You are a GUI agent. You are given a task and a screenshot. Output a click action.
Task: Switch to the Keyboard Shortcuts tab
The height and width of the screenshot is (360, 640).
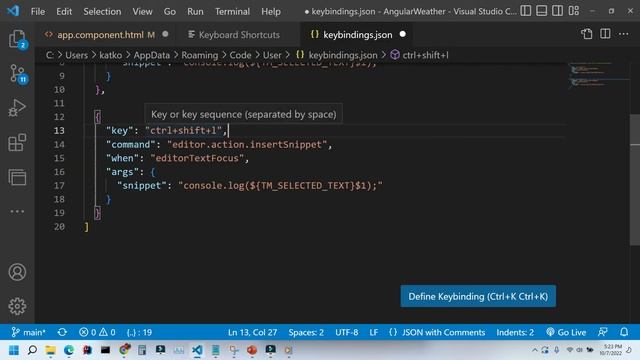tap(239, 35)
